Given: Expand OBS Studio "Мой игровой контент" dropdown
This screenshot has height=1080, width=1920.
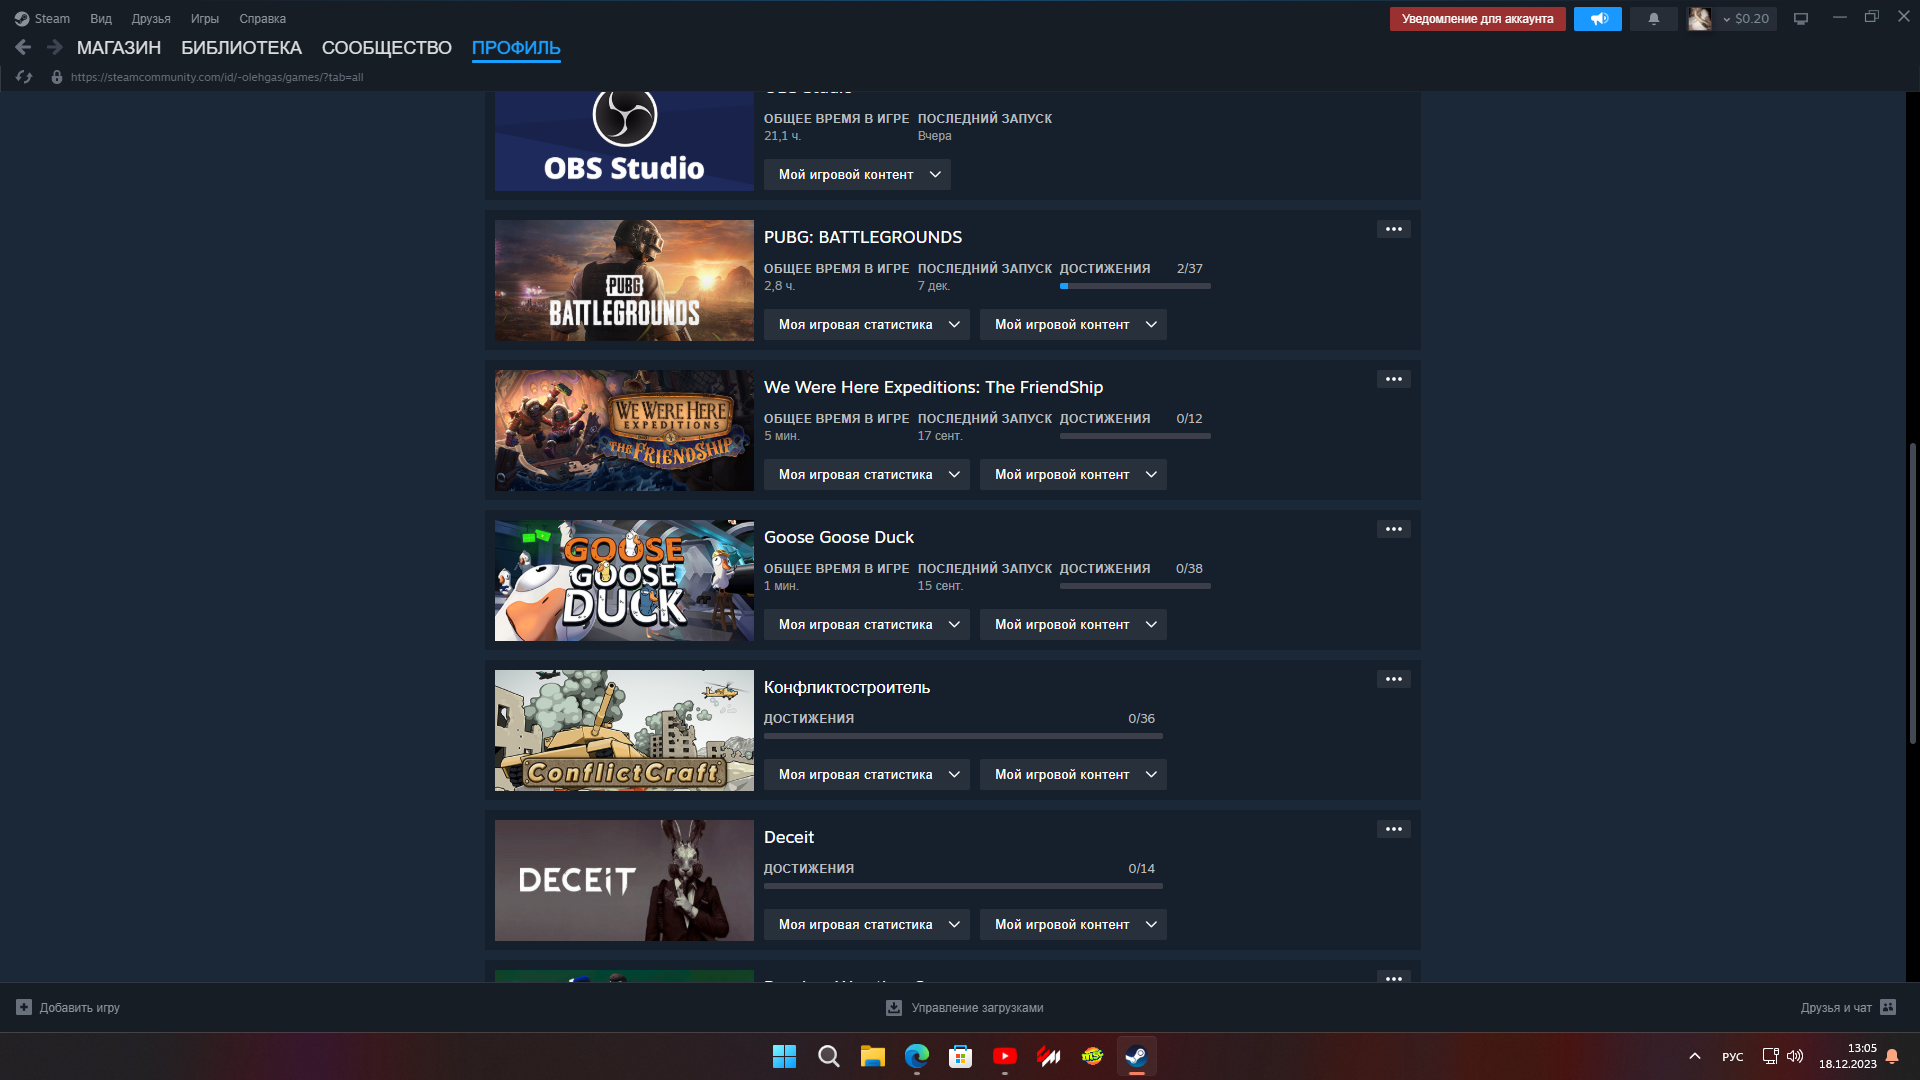Looking at the screenshot, I should [857, 174].
